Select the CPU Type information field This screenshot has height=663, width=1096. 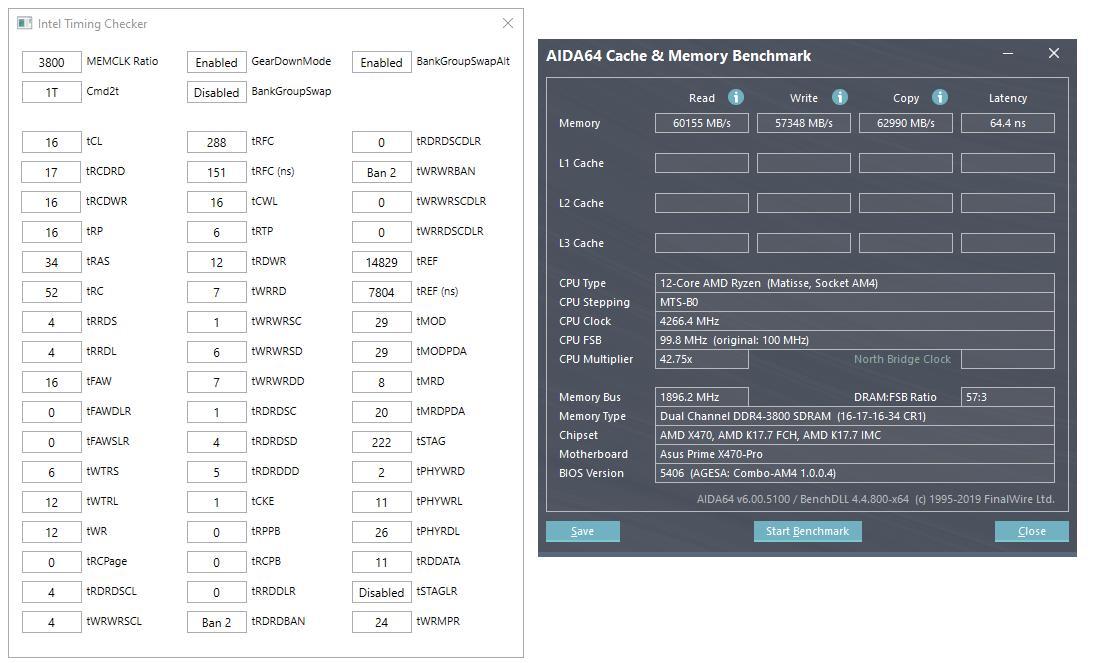[x=854, y=283]
